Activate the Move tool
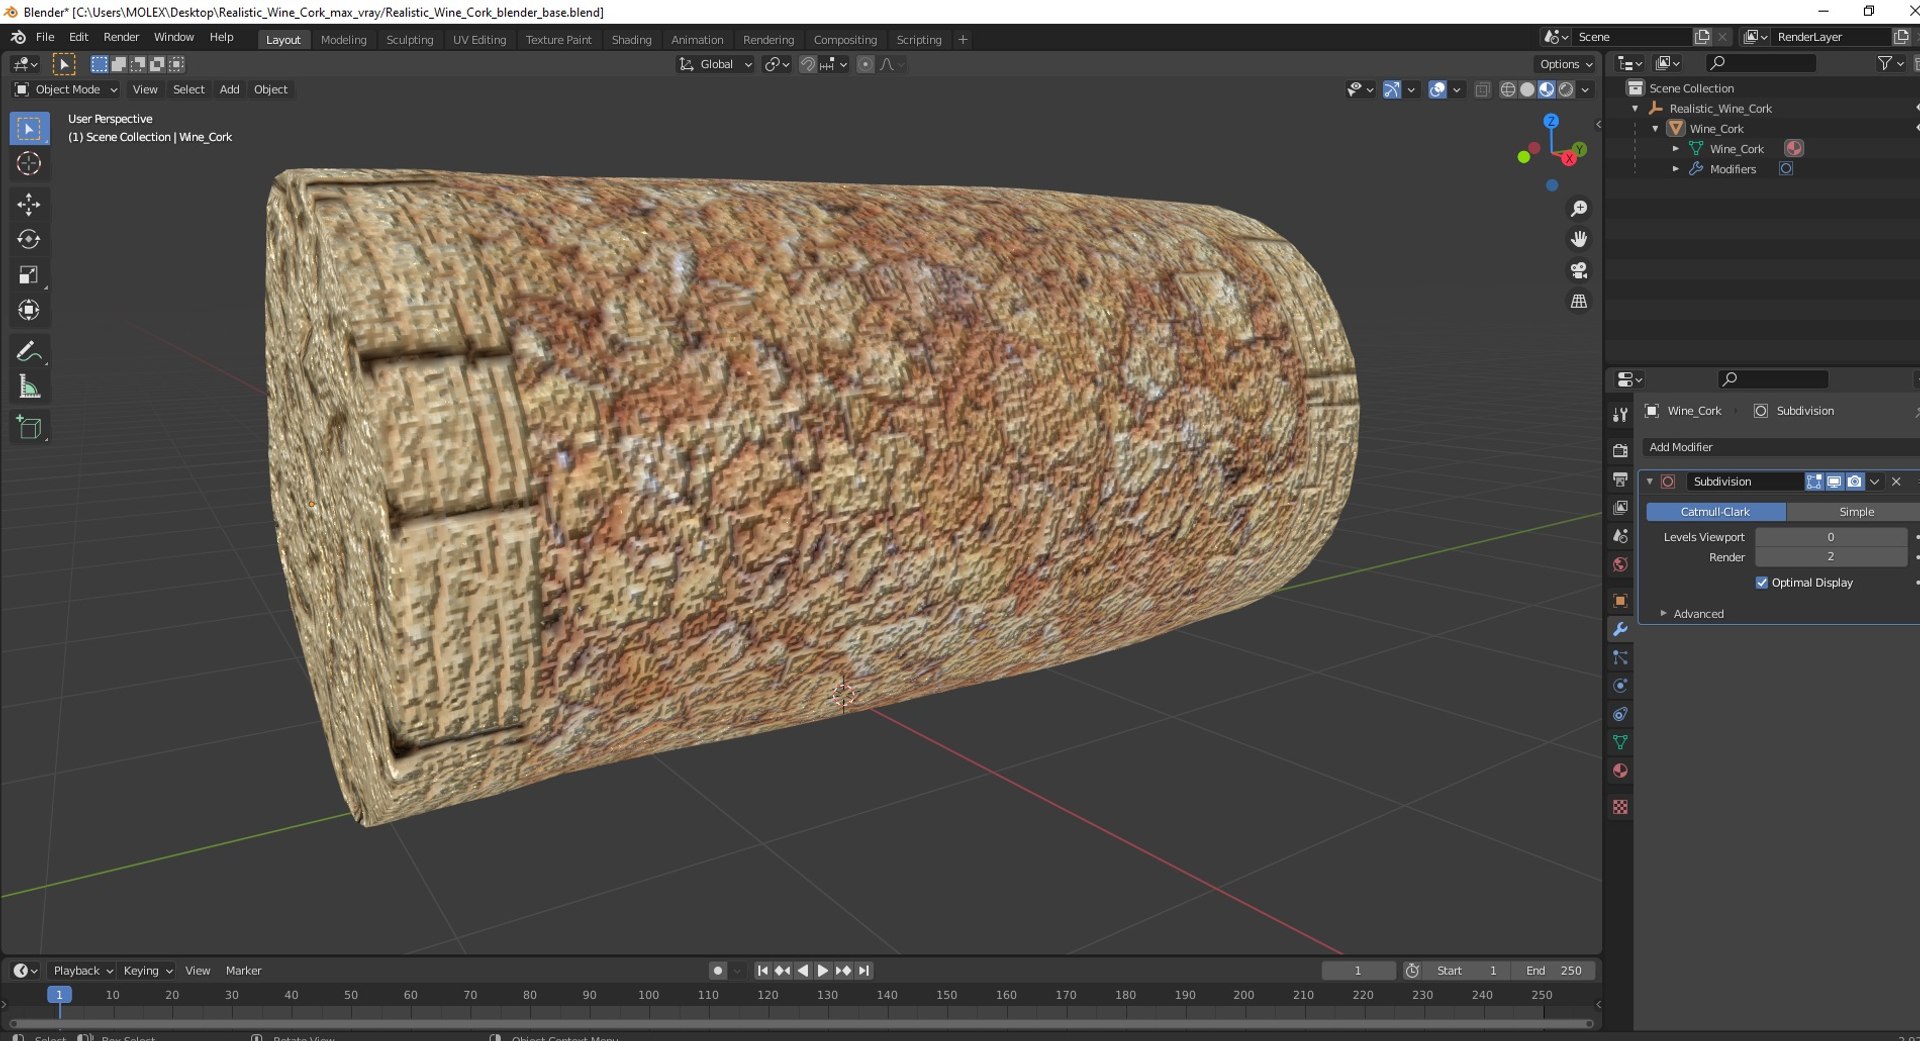Viewport: 1920px width, 1041px height. coord(29,204)
